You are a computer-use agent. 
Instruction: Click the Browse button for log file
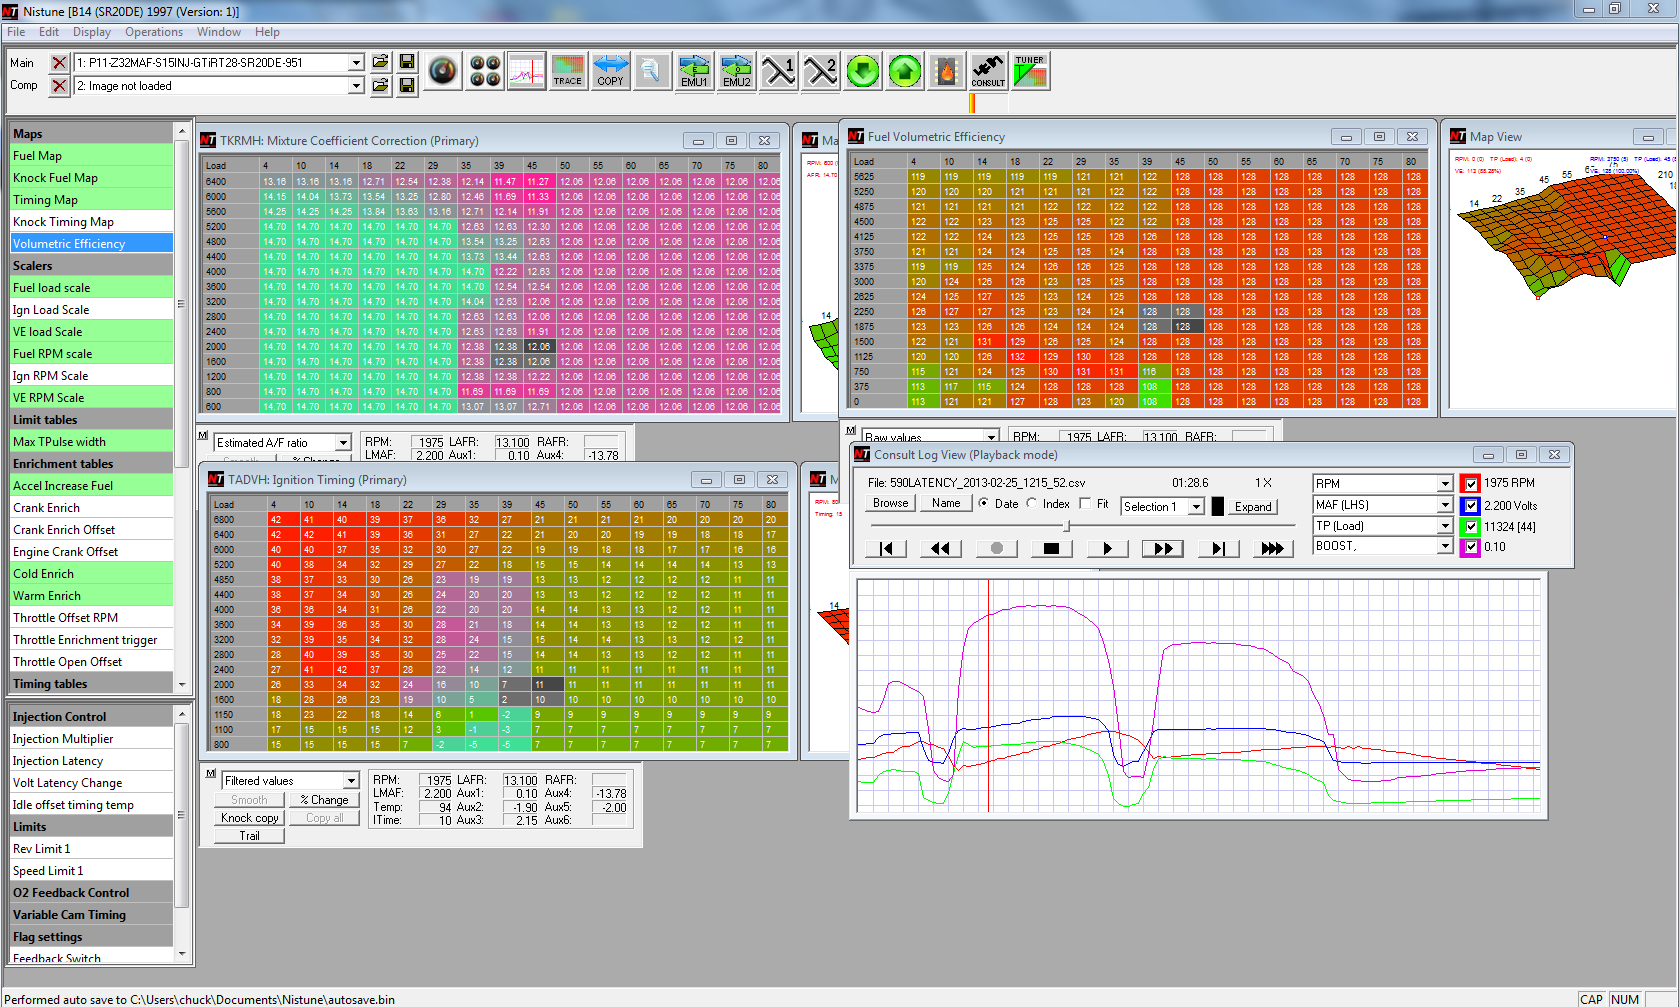(x=890, y=504)
